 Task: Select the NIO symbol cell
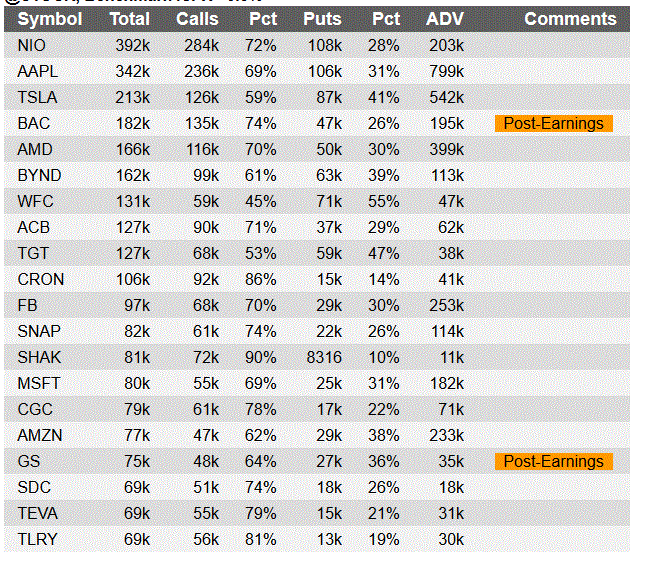pyautogui.click(x=32, y=45)
